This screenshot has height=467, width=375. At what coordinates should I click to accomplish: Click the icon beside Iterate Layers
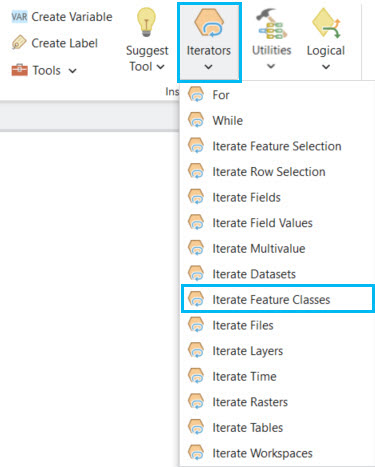point(196,351)
